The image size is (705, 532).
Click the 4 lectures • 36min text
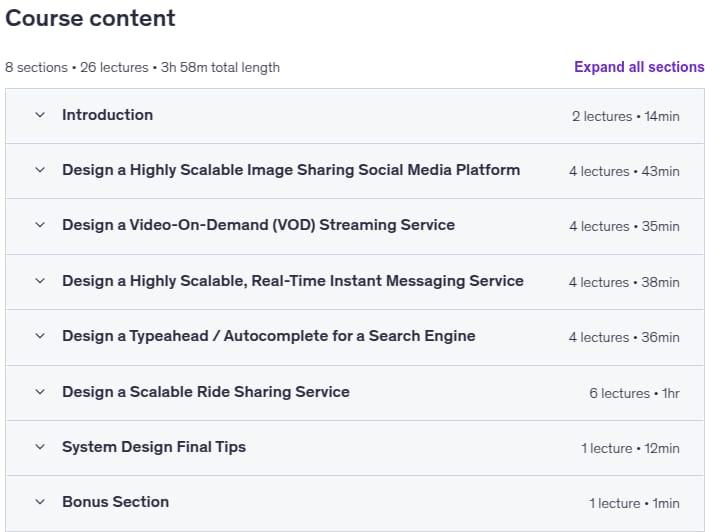coord(624,337)
